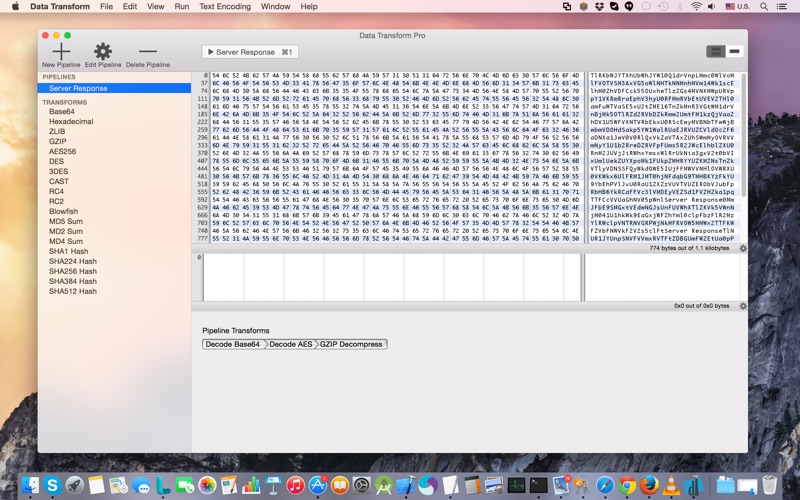Open Spotlight search magnifier
800x500 pixels.
pos(764,7)
